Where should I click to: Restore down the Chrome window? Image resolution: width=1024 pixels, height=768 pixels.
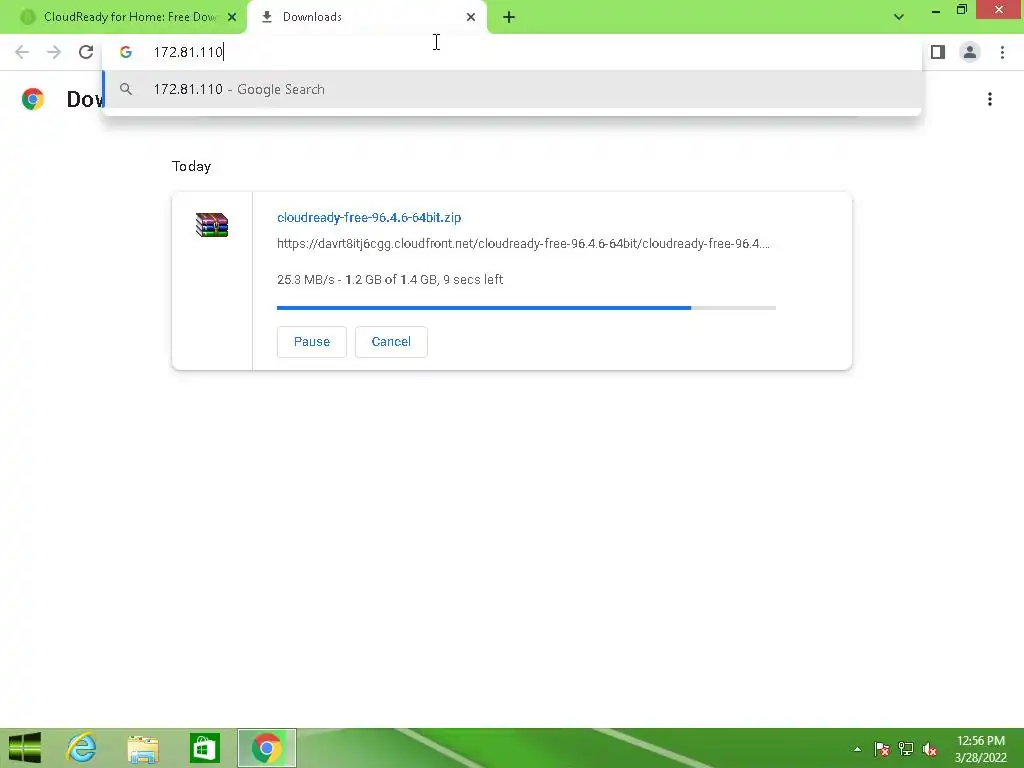coord(962,10)
